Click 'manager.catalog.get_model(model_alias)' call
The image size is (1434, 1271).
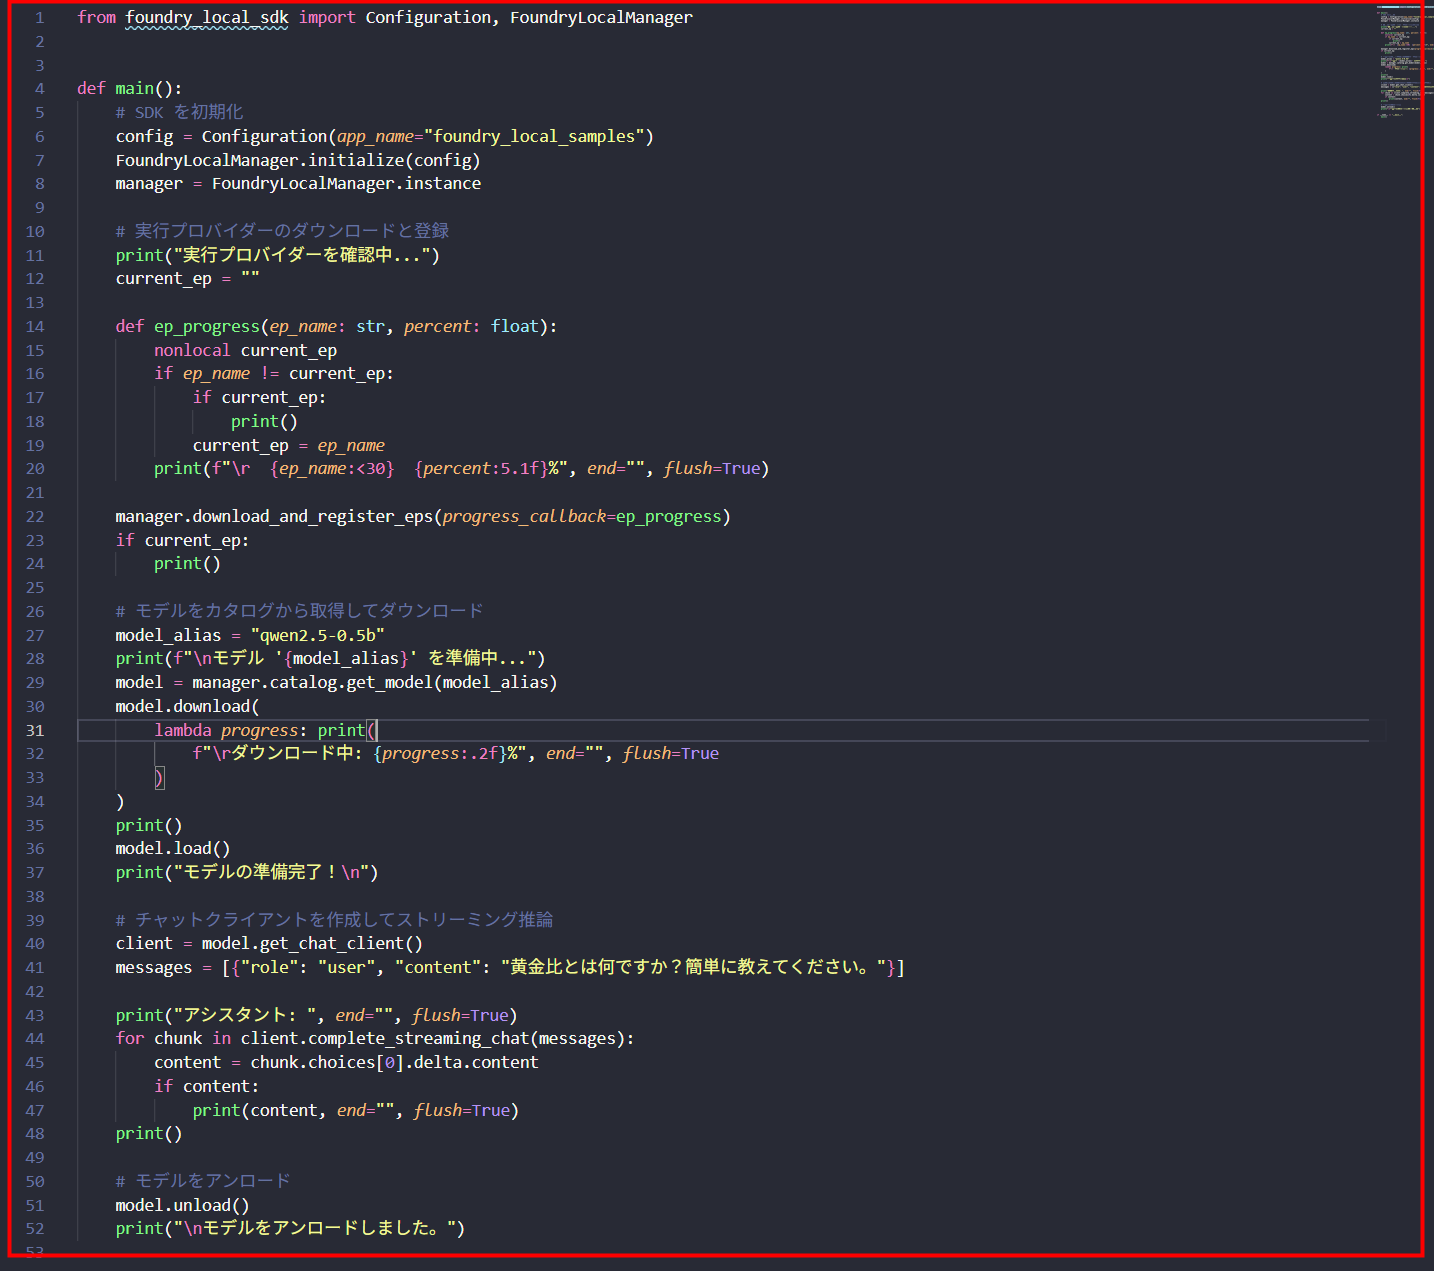(x=375, y=682)
